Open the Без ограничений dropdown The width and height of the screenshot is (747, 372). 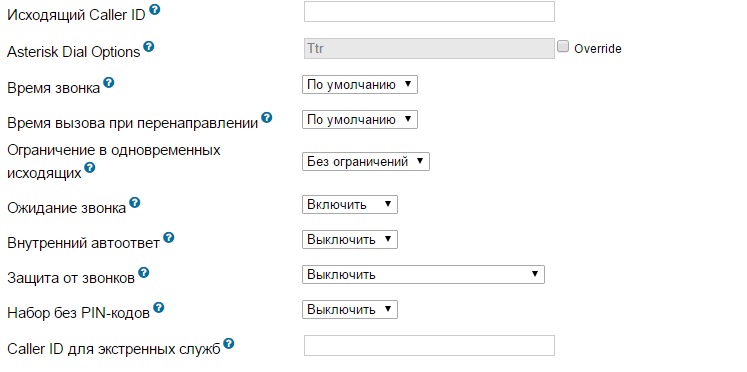tap(366, 161)
